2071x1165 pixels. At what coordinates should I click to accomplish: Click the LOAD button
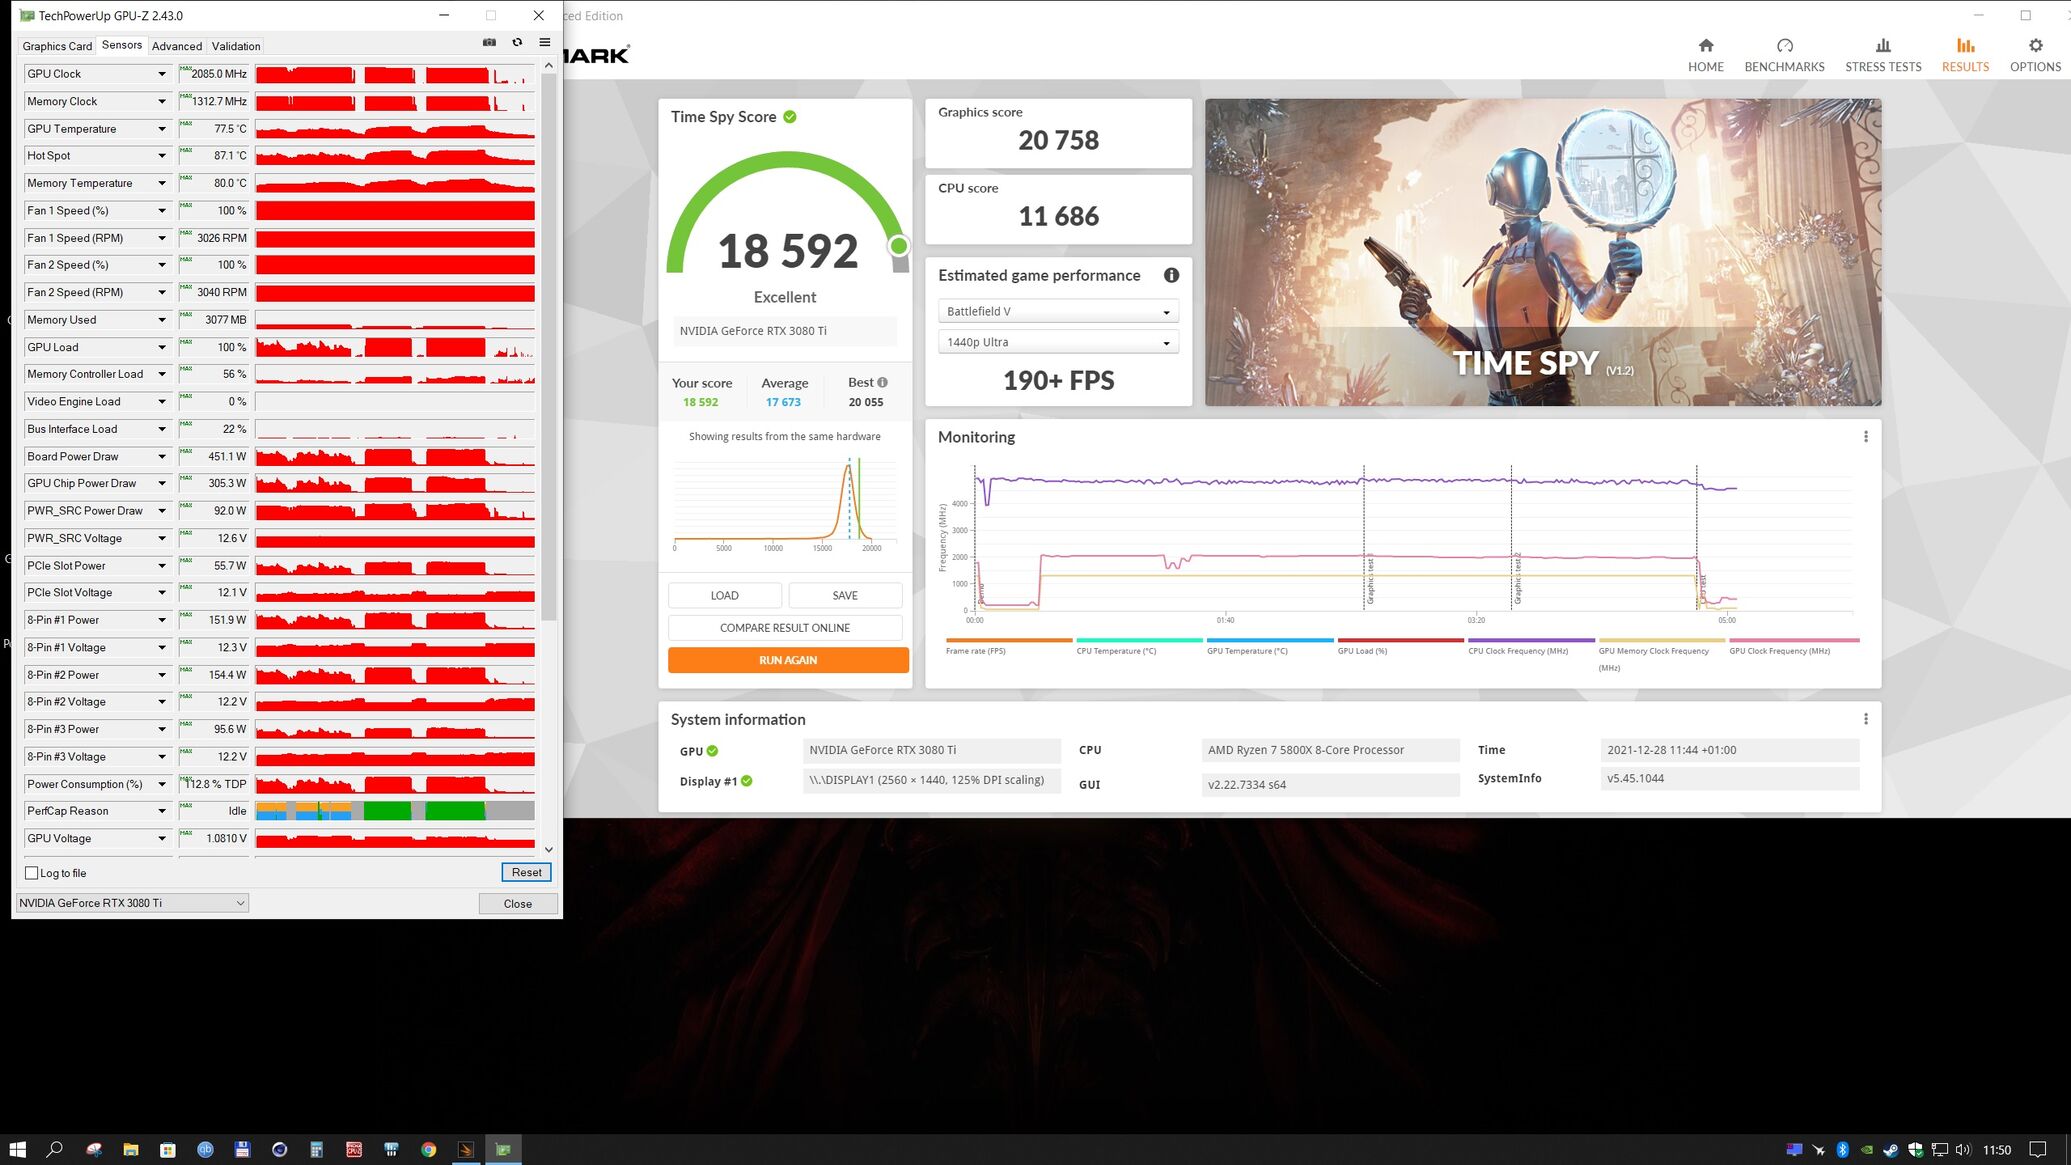point(724,595)
